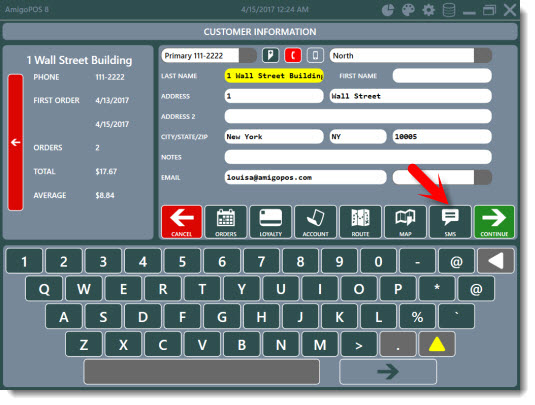Tap the backspace key on keyboard
The width and height of the screenshot is (535, 405).
pyautogui.click(x=495, y=261)
